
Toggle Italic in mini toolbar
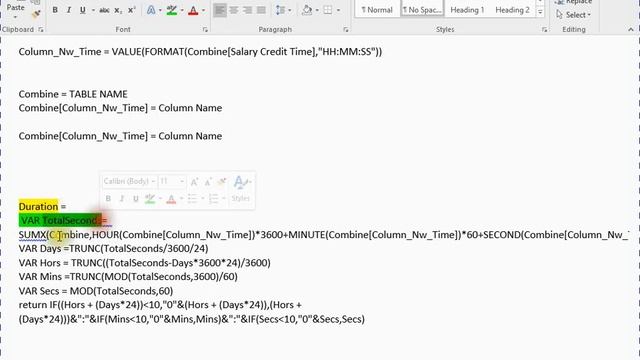pos(122,198)
